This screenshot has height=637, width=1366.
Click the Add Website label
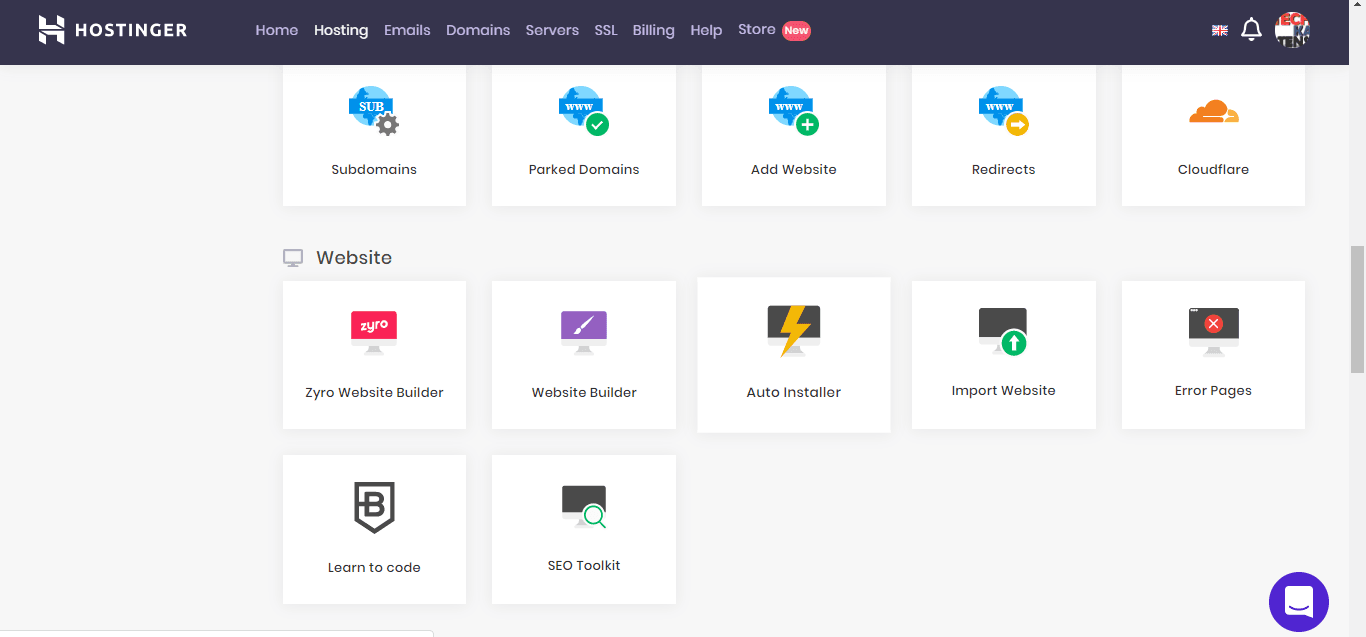[x=794, y=169]
